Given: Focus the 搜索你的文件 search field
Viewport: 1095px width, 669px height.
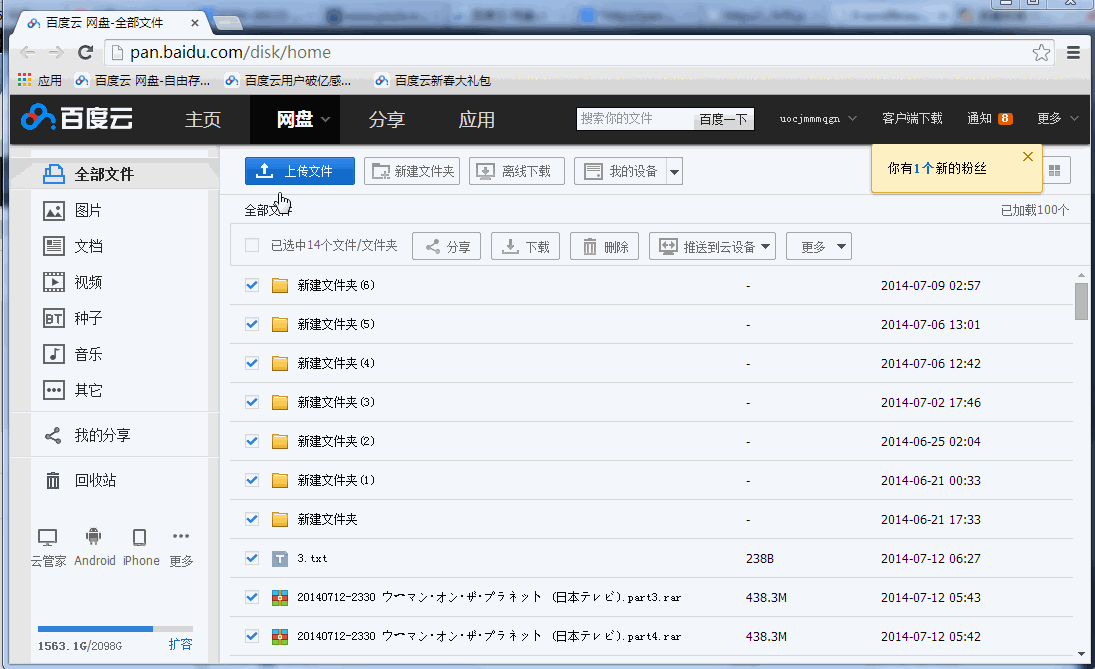Looking at the screenshot, I should [x=635, y=119].
